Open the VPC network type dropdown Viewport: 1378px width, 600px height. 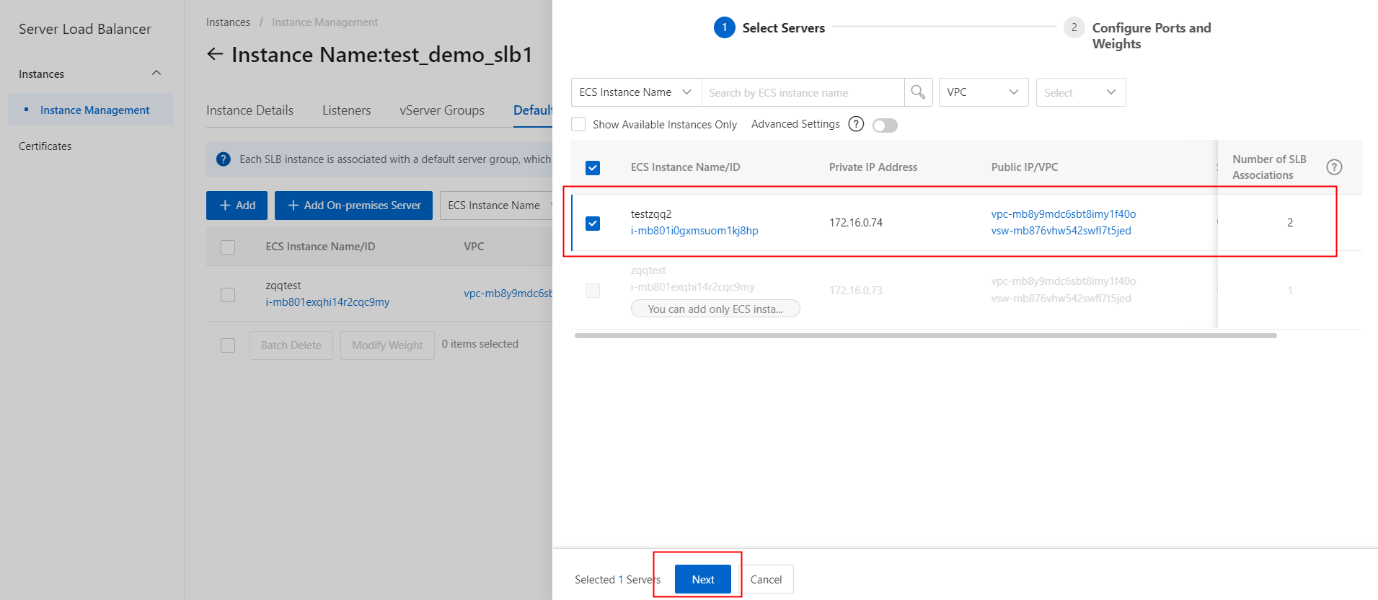pyautogui.click(x=984, y=92)
